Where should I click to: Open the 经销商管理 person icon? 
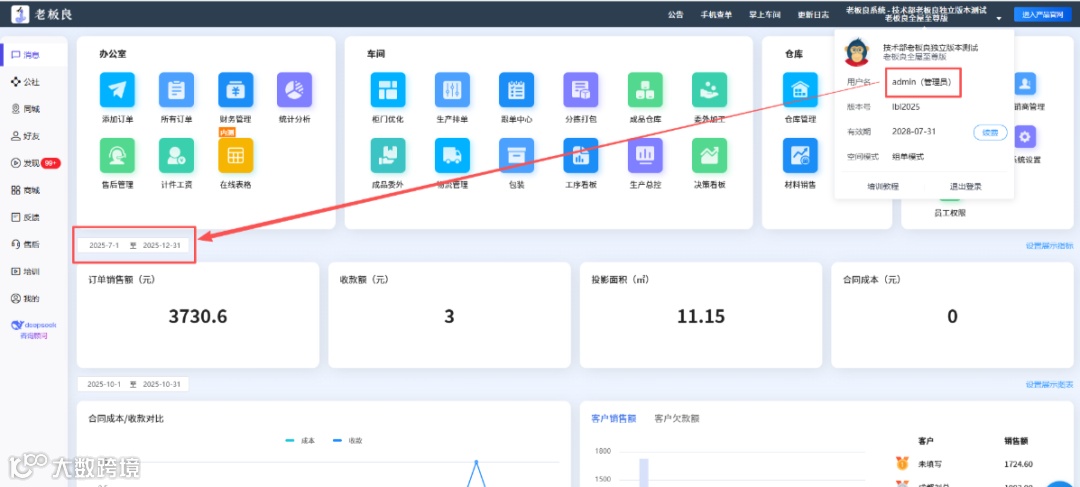click(1026, 84)
